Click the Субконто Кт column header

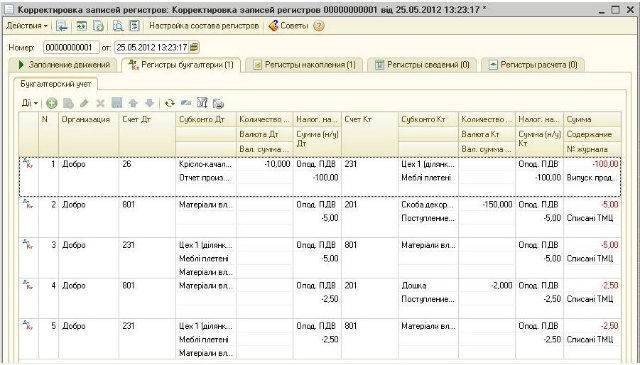(x=428, y=120)
